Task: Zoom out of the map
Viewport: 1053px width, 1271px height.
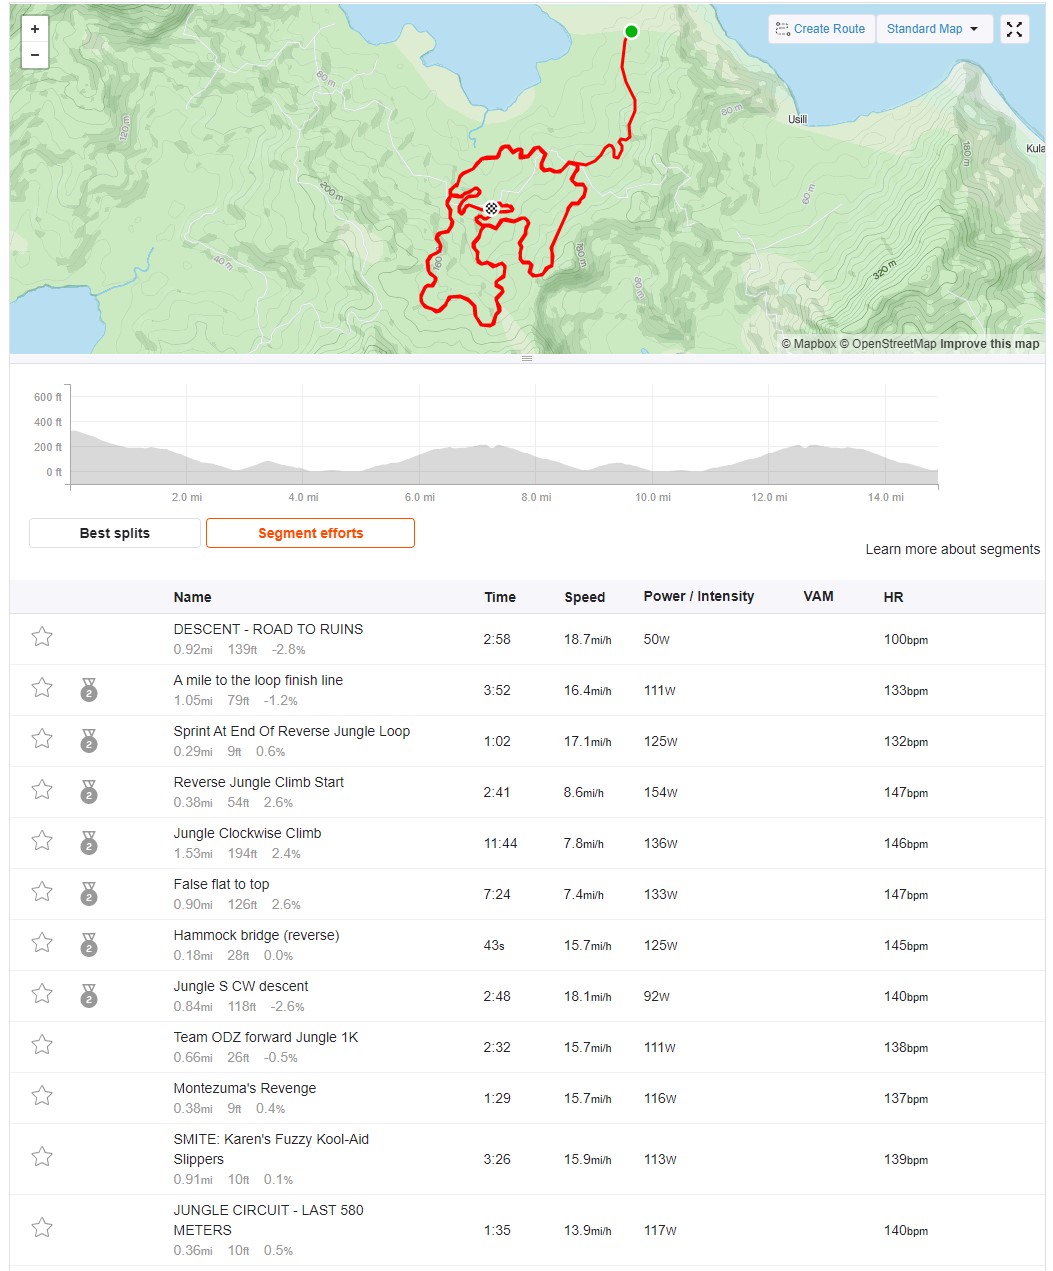Action: [35, 55]
